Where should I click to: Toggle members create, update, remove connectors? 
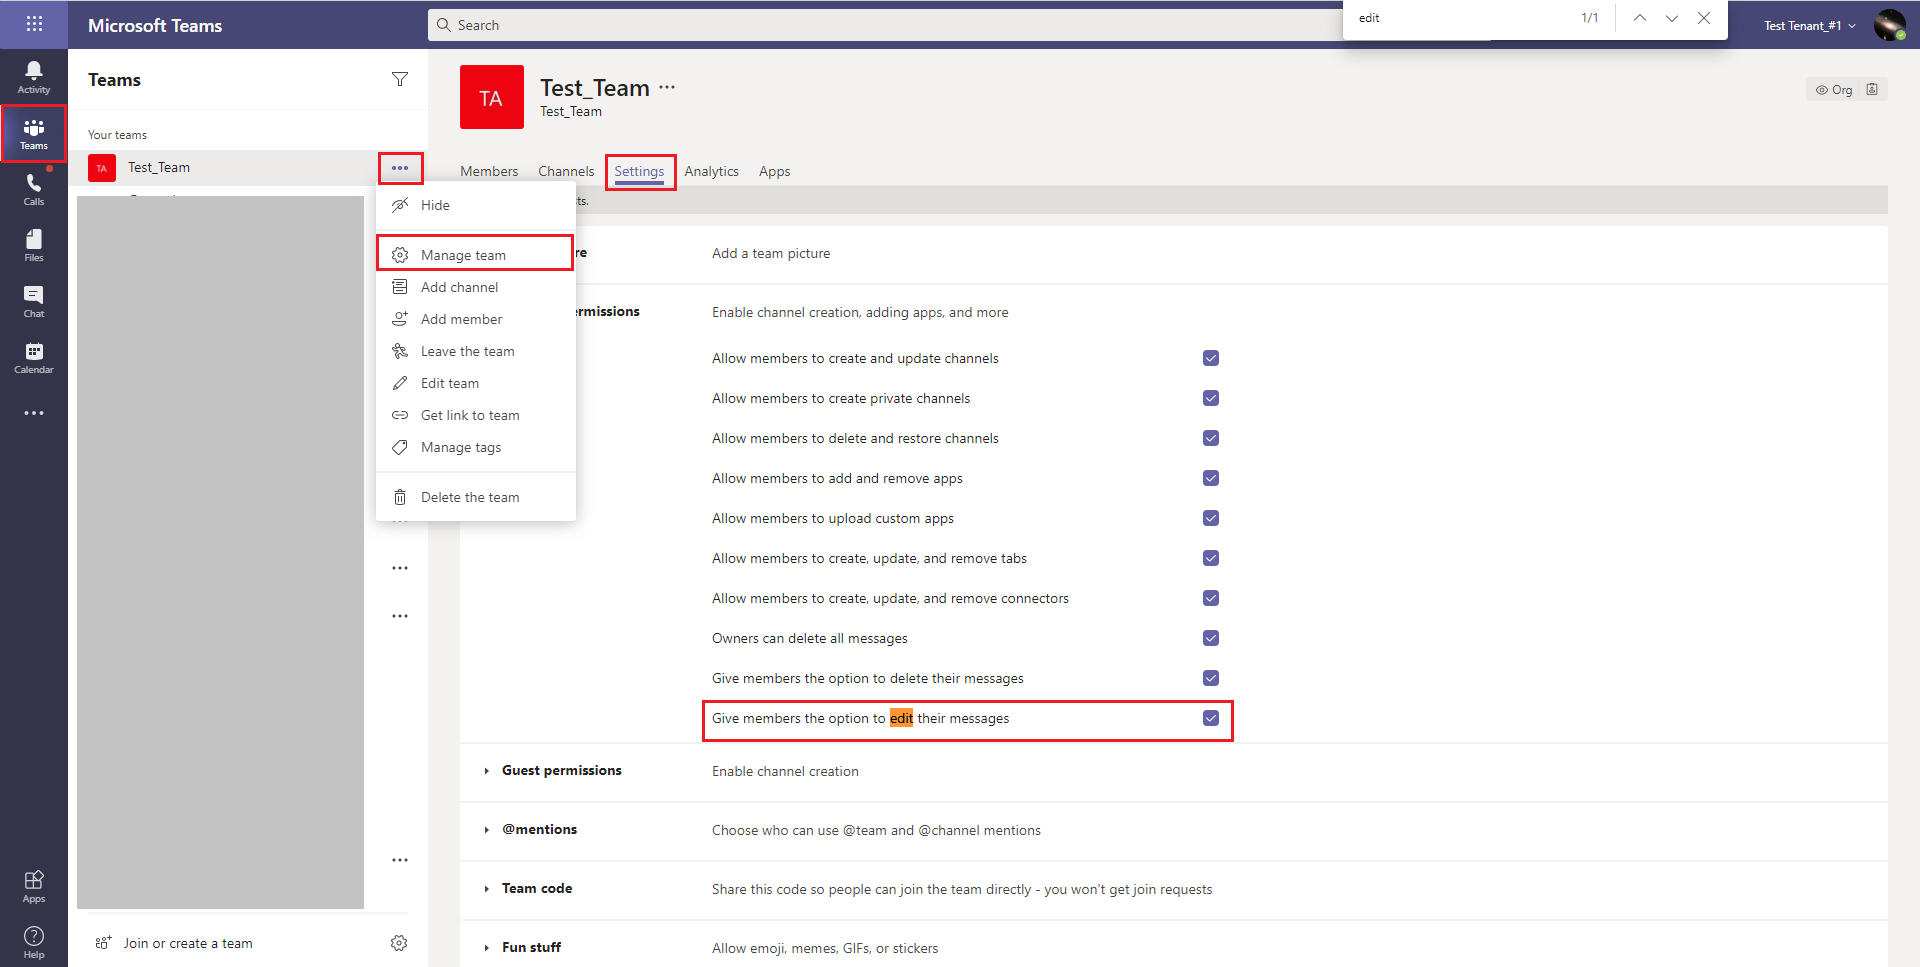[1211, 598]
